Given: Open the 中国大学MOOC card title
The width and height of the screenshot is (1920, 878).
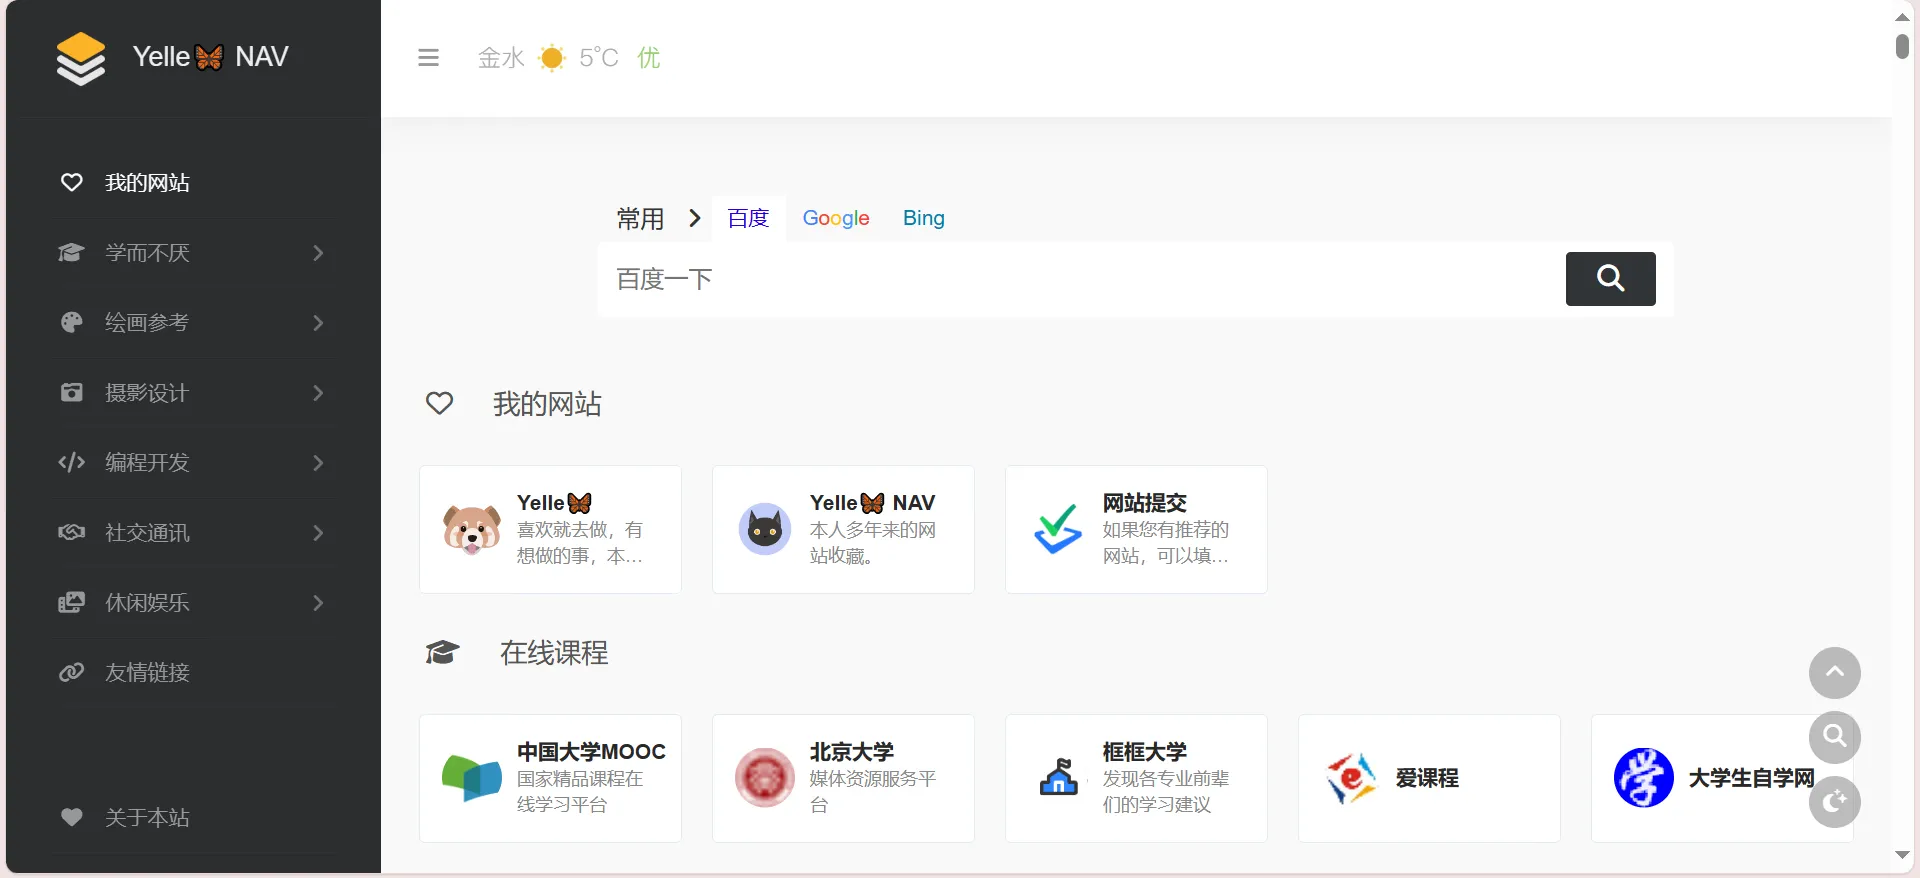Looking at the screenshot, I should (x=591, y=751).
